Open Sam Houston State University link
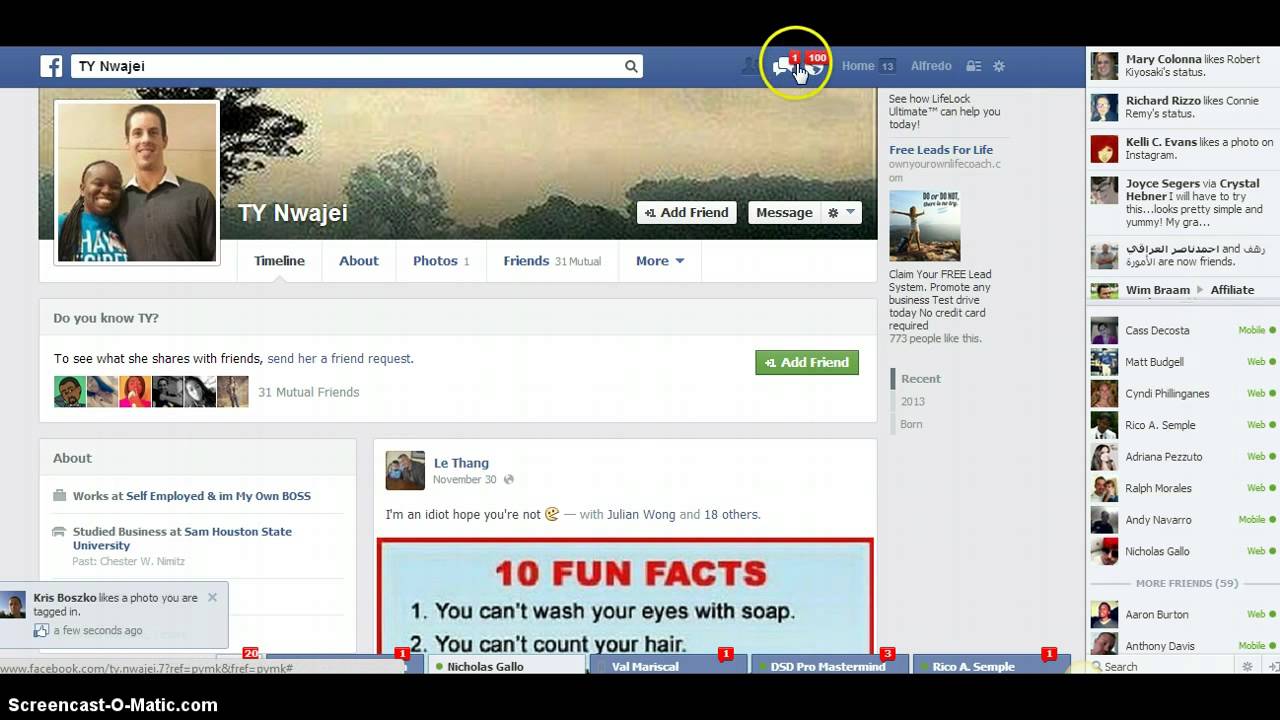1280x720 pixels. [182, 538]
